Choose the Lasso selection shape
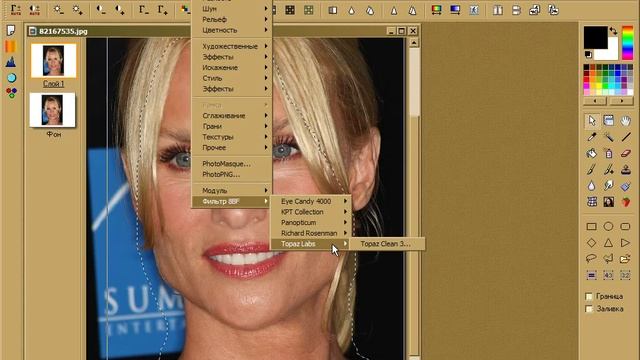This screenshot has height=360, width=640. pyautogui.click(x=591, y=258)
